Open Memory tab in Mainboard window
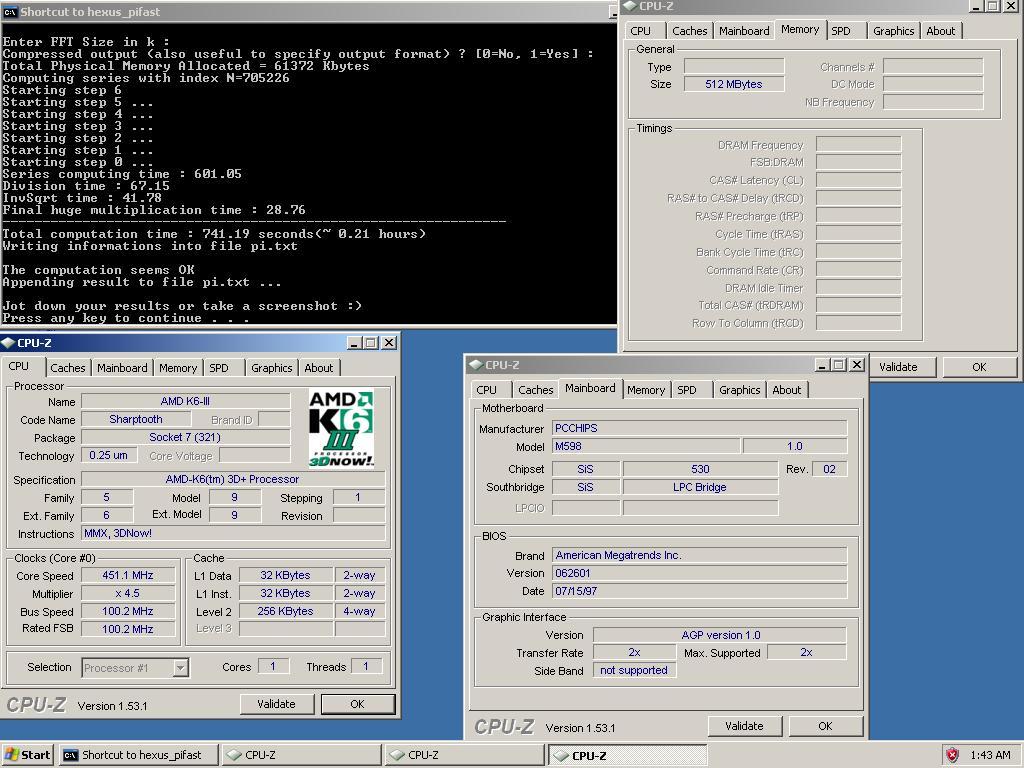The image size is (1024, 768). [646, 390]
